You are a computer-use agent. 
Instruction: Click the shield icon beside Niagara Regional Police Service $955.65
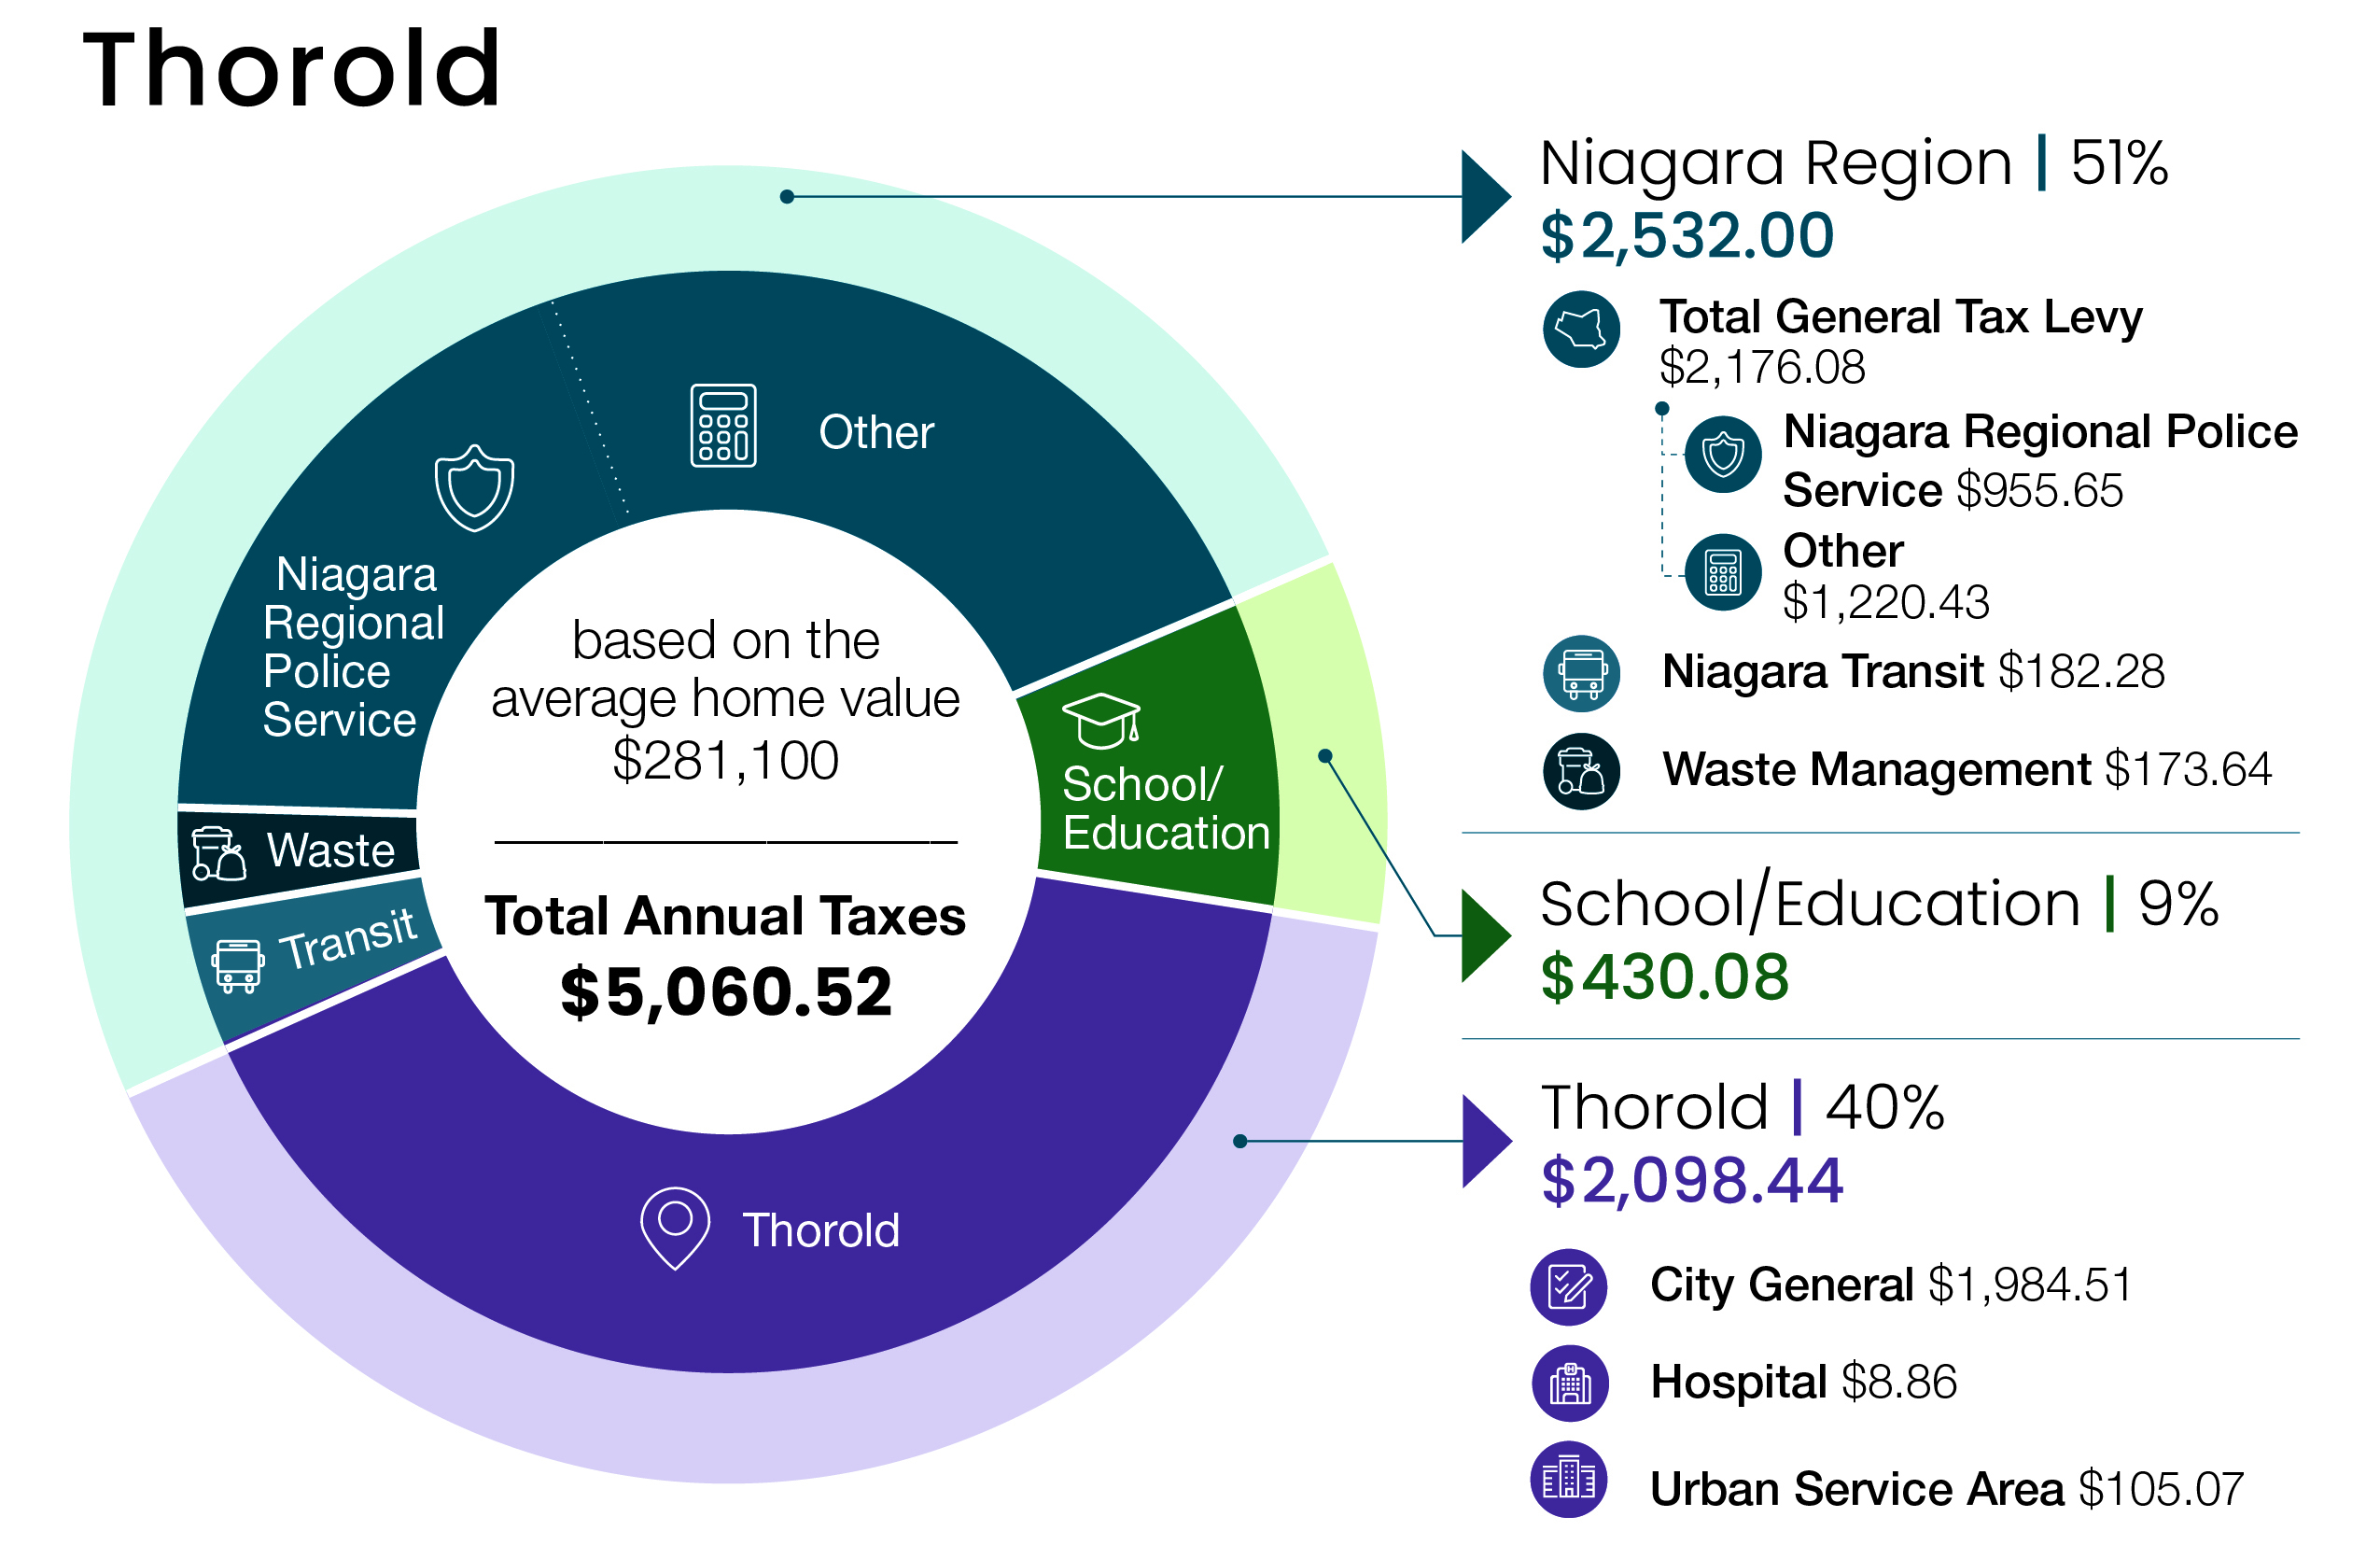pyautogui.click(x=1723, y=454)
